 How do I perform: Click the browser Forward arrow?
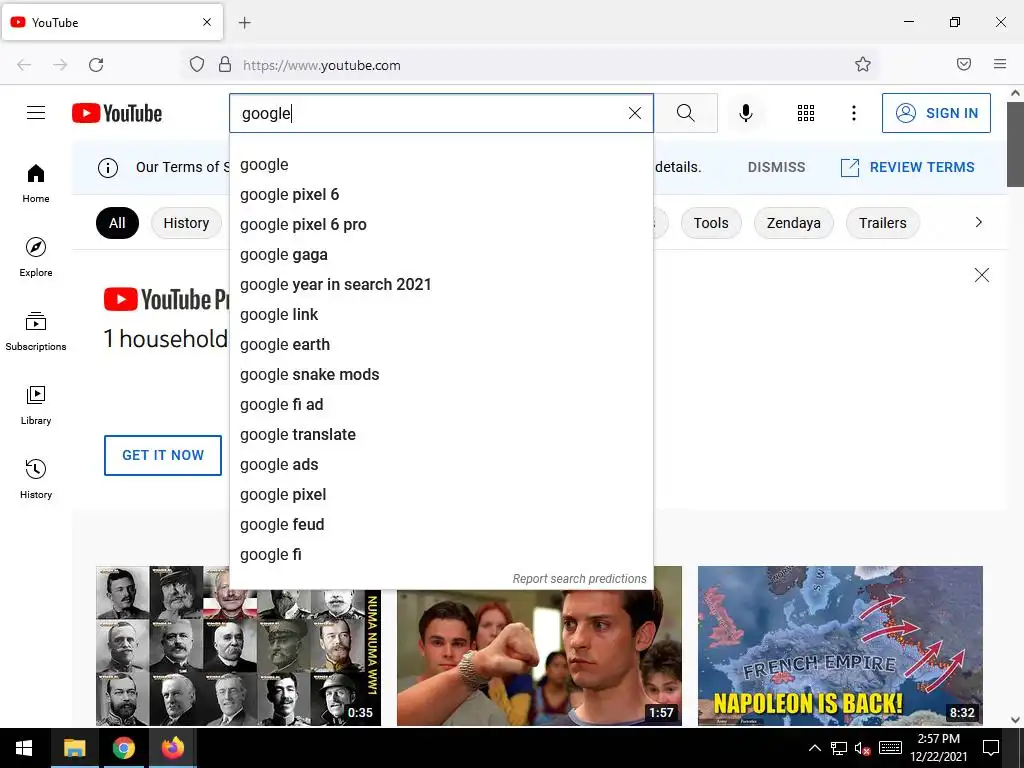click(60, 65)
